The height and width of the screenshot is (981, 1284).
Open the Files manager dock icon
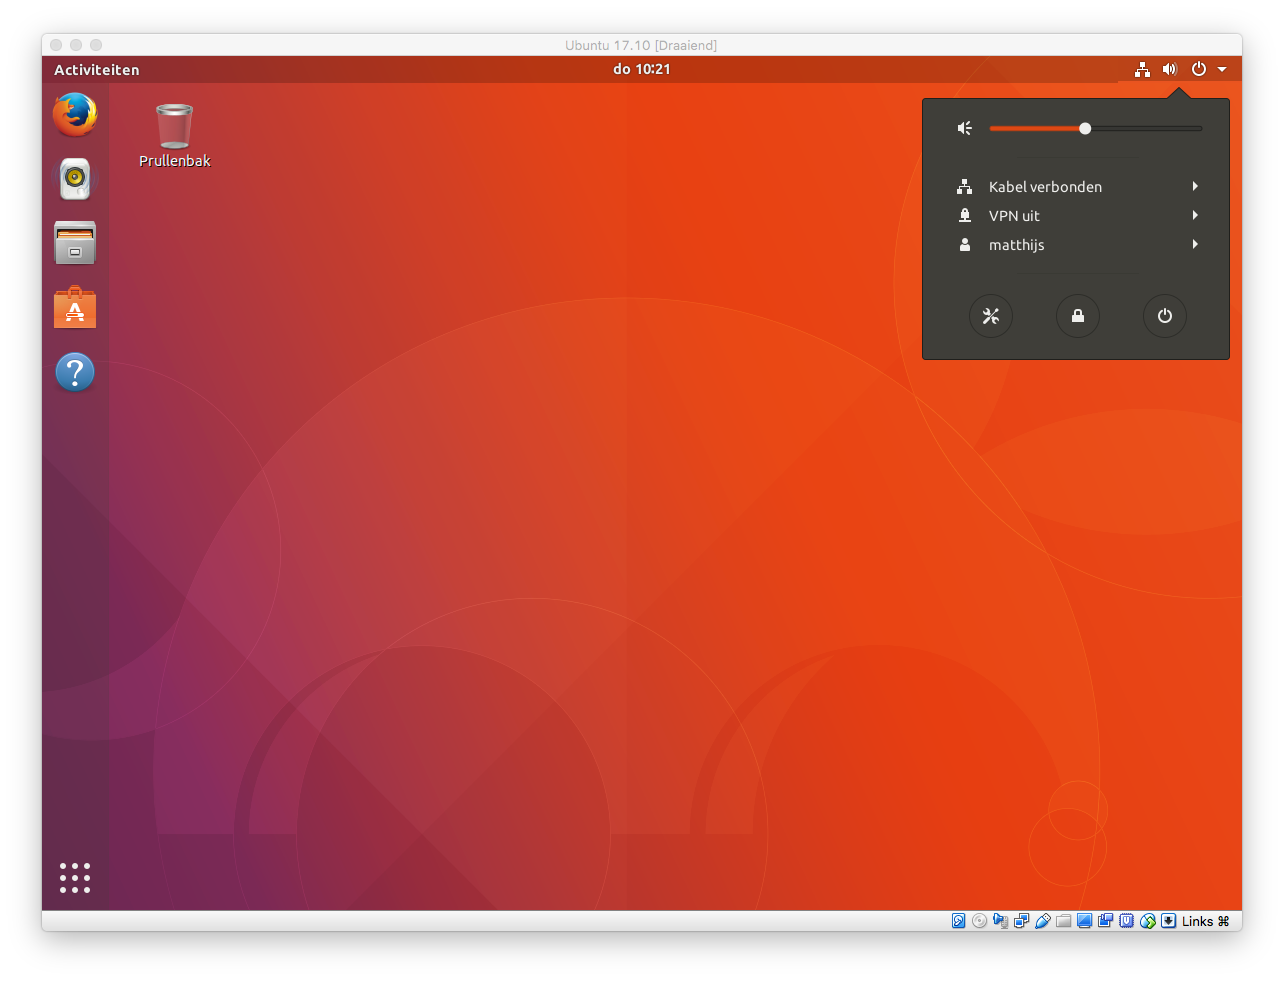[x=75, y=243]
